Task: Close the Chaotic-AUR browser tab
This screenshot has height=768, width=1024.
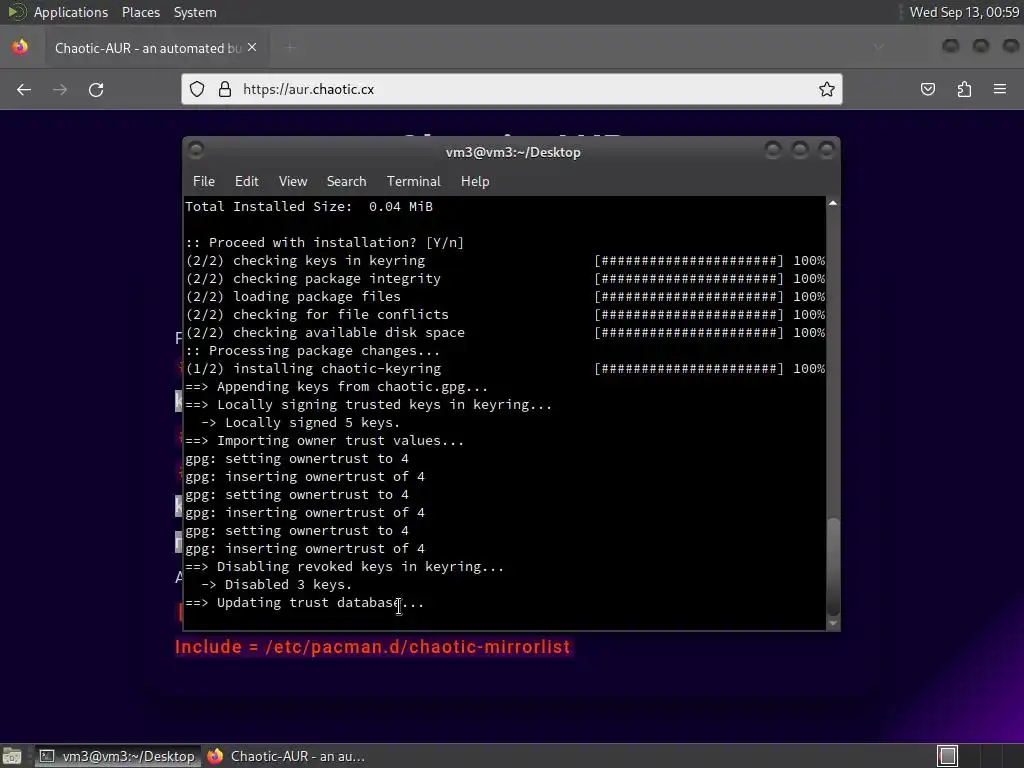Action: [x=252, y=48]
